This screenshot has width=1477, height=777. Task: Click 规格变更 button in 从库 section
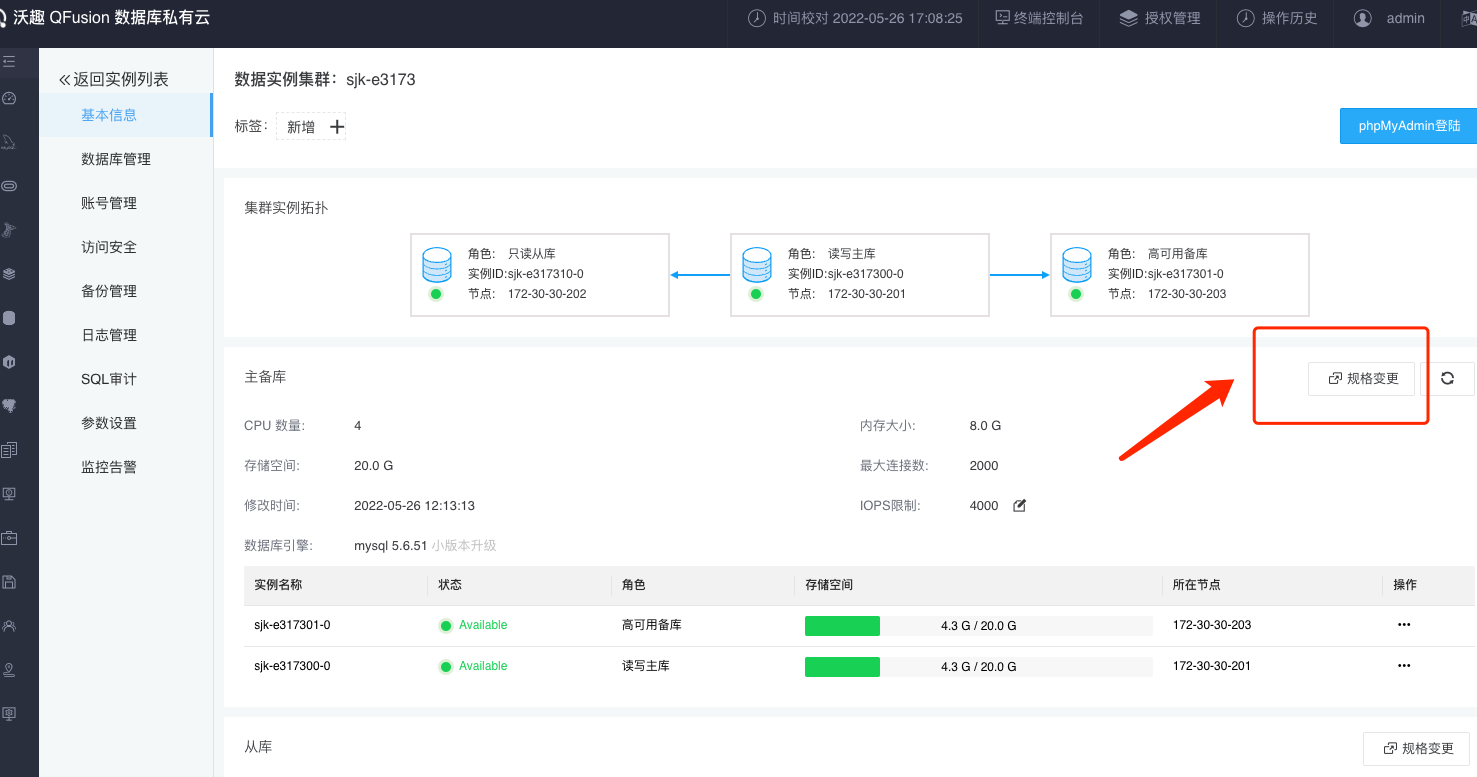1416,748
